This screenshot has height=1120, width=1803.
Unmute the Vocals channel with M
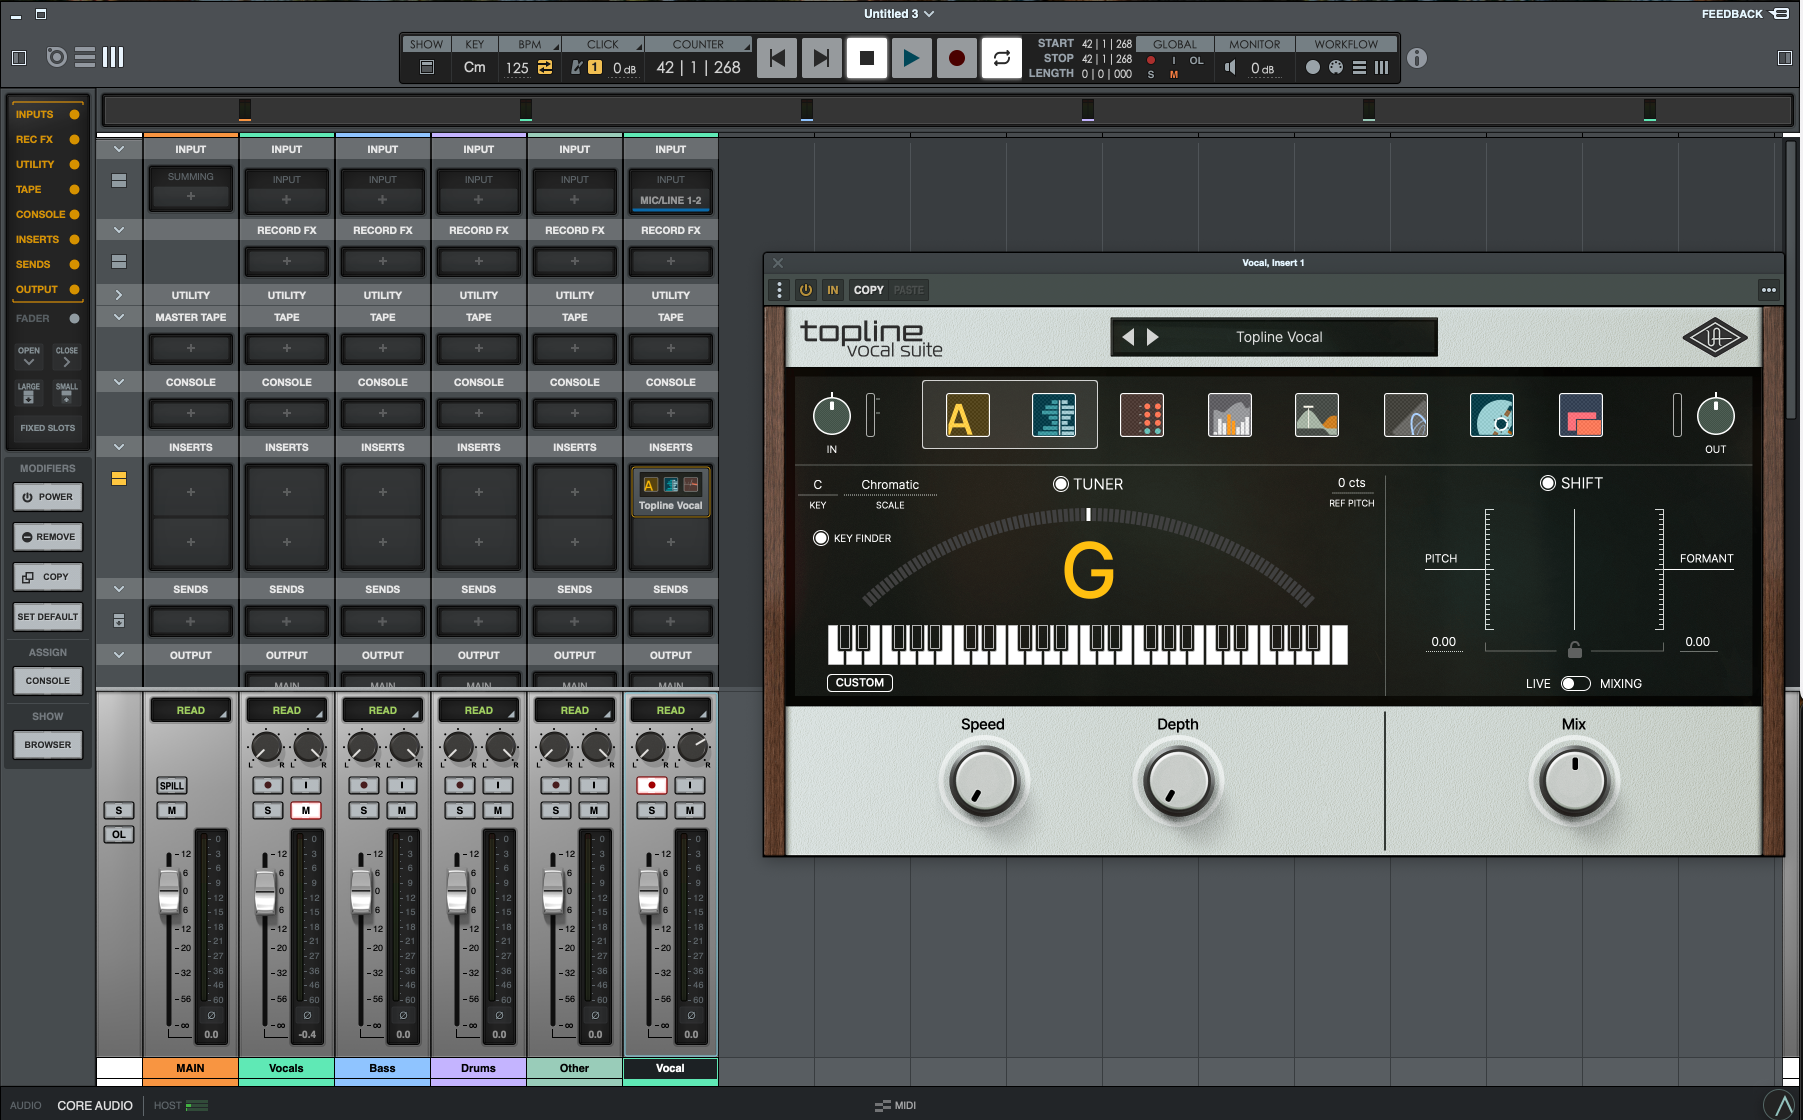coord(306,810)
